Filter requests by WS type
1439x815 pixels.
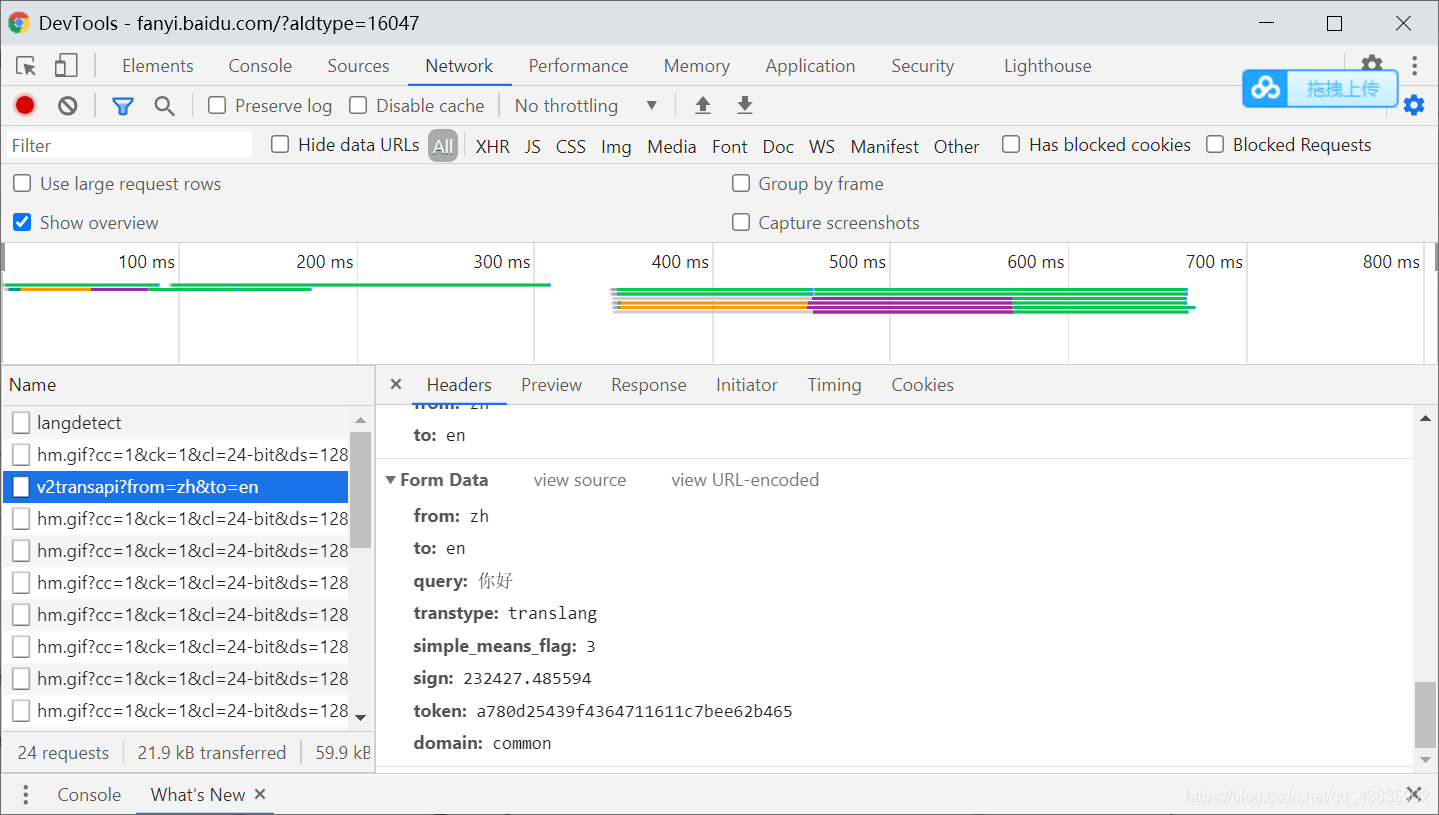821,146
